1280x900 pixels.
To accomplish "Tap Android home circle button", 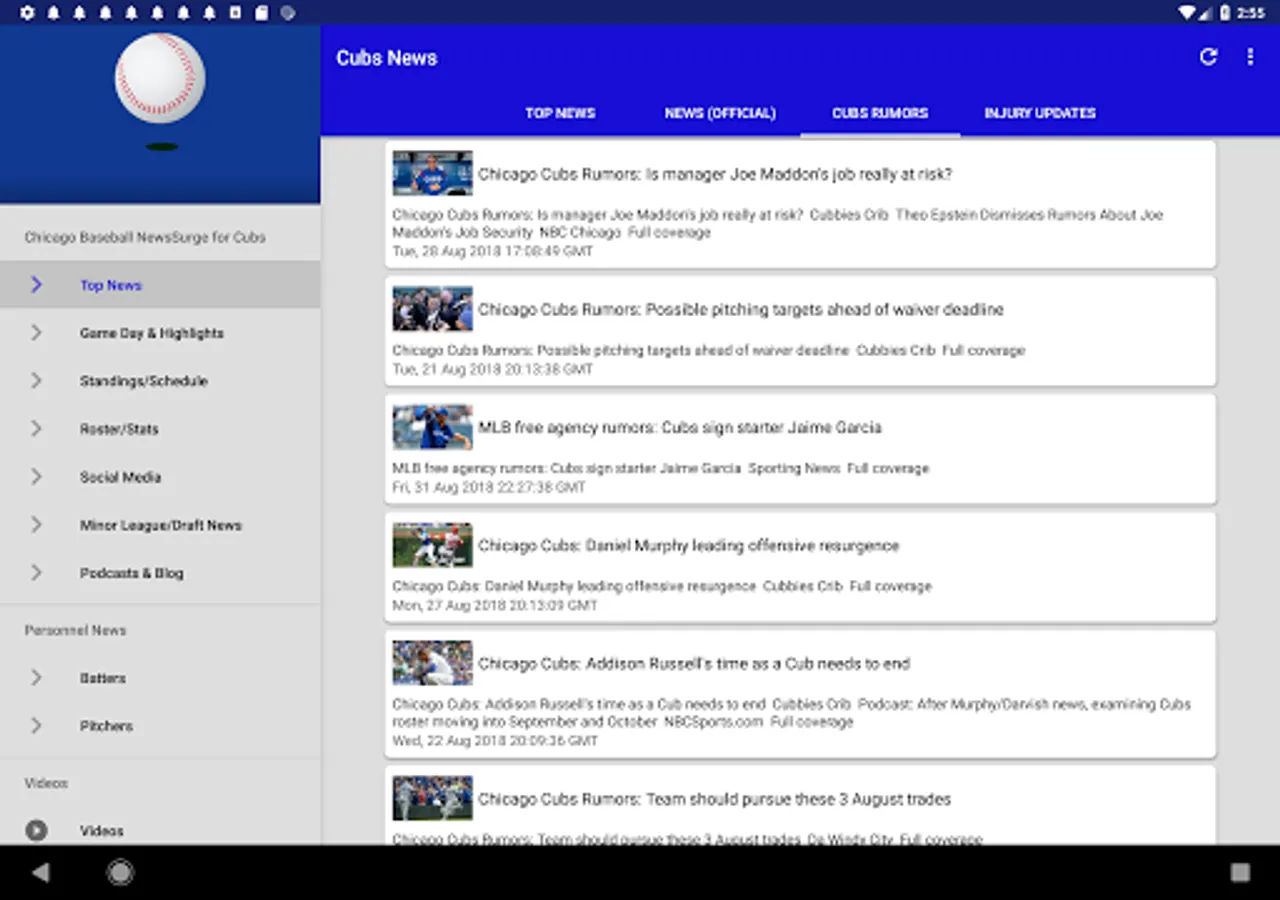I will point(121,873).
